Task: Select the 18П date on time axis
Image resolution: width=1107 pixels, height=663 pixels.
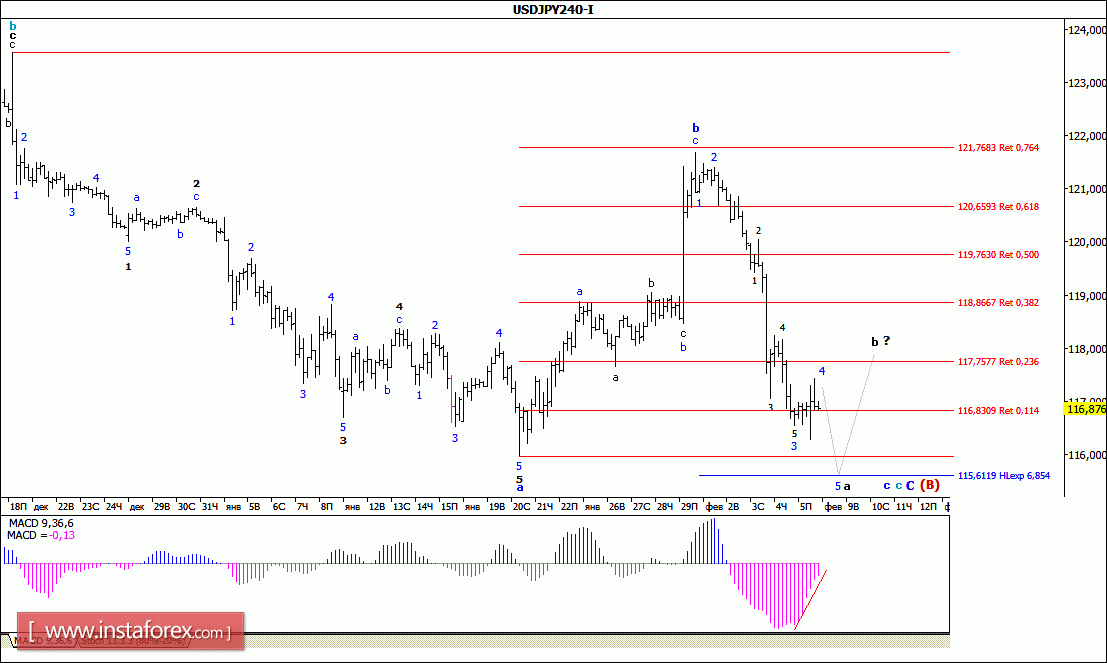Action: tap(18, 506)
